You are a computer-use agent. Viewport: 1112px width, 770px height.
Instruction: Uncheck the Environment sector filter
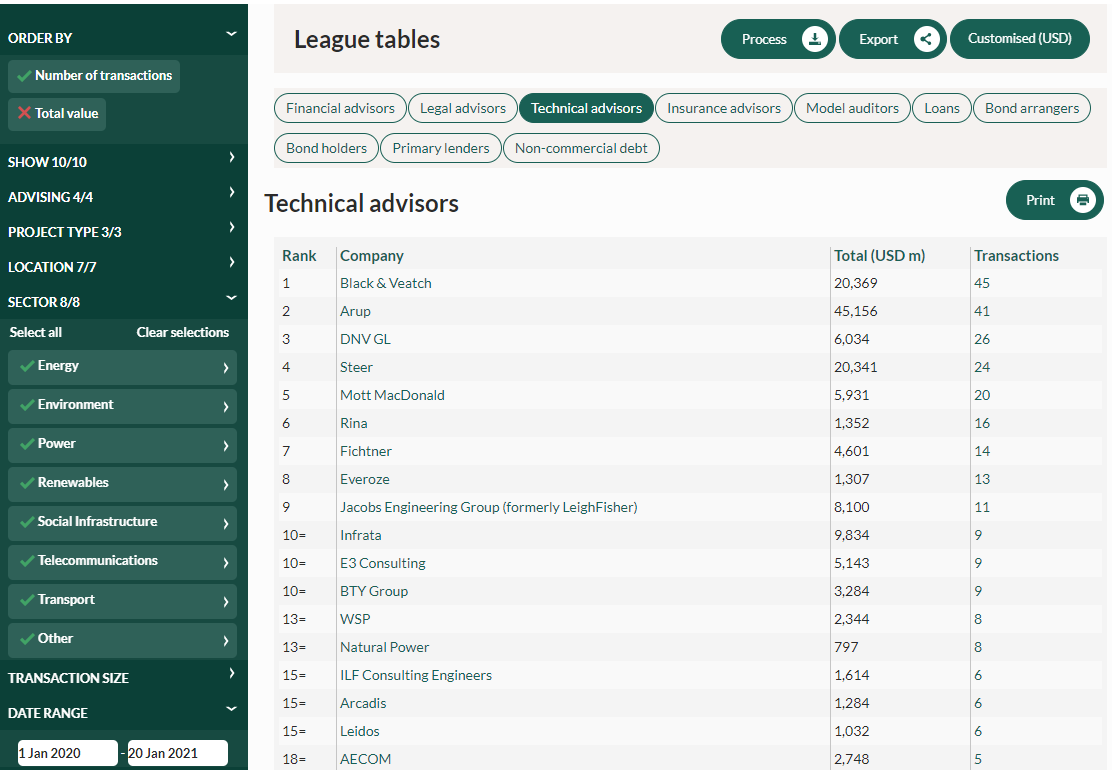pyautogui.click(x=28, y=405)
